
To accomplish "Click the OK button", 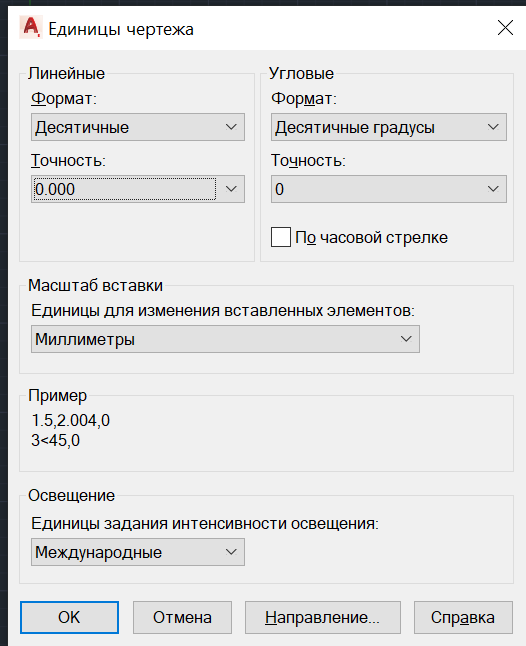I will coord(69,617).
